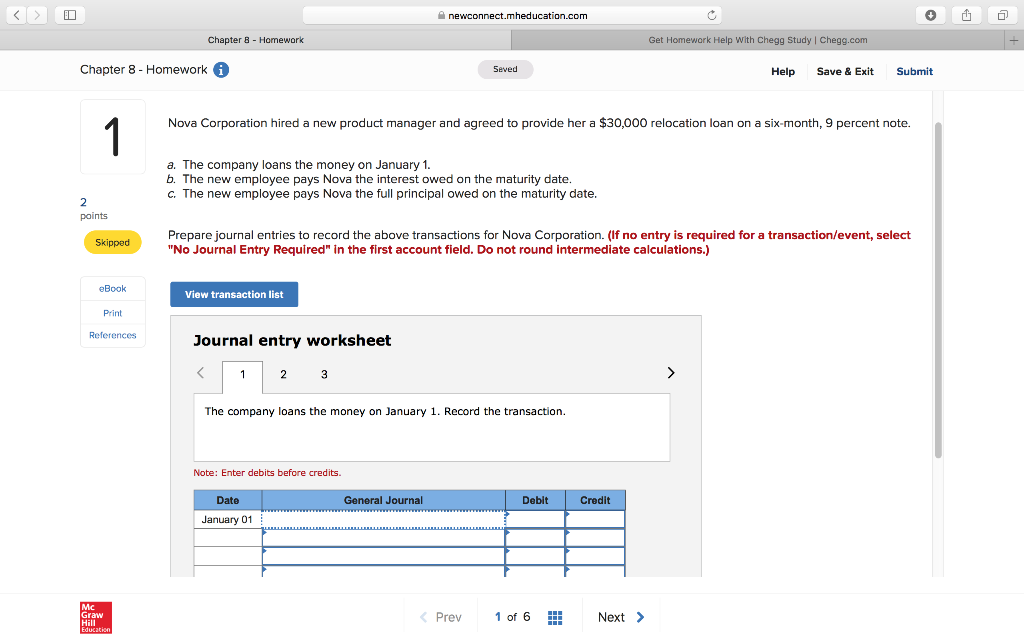
Task: Expand worksheet pages with right chevron
Action: pyautogui.click(x=670, y=372)
